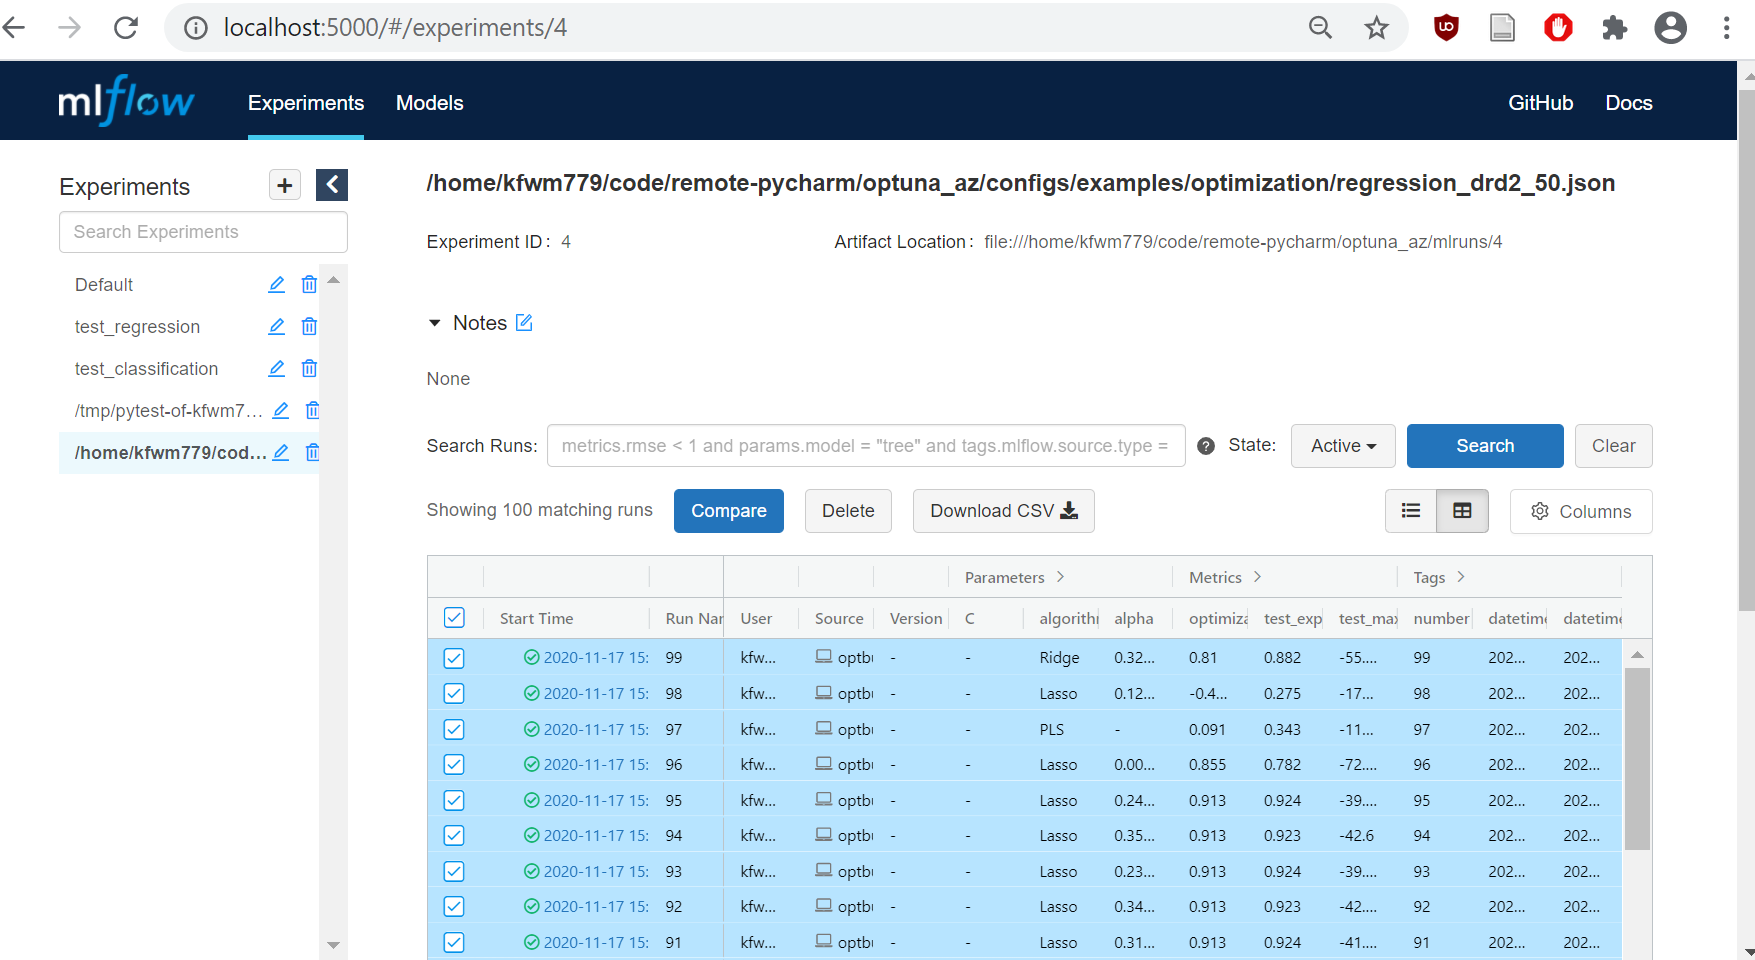
Task: Open the browser extensions puzzle icon
Action: pos(1614,28)
